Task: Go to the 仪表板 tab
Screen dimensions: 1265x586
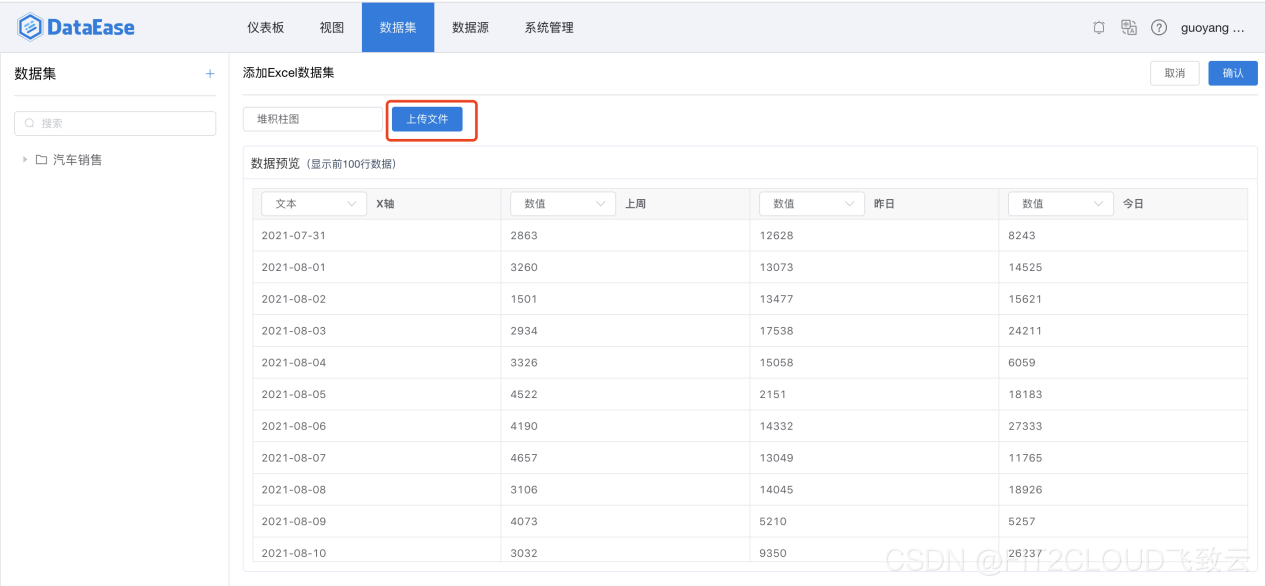Action: tap(266, 28)
